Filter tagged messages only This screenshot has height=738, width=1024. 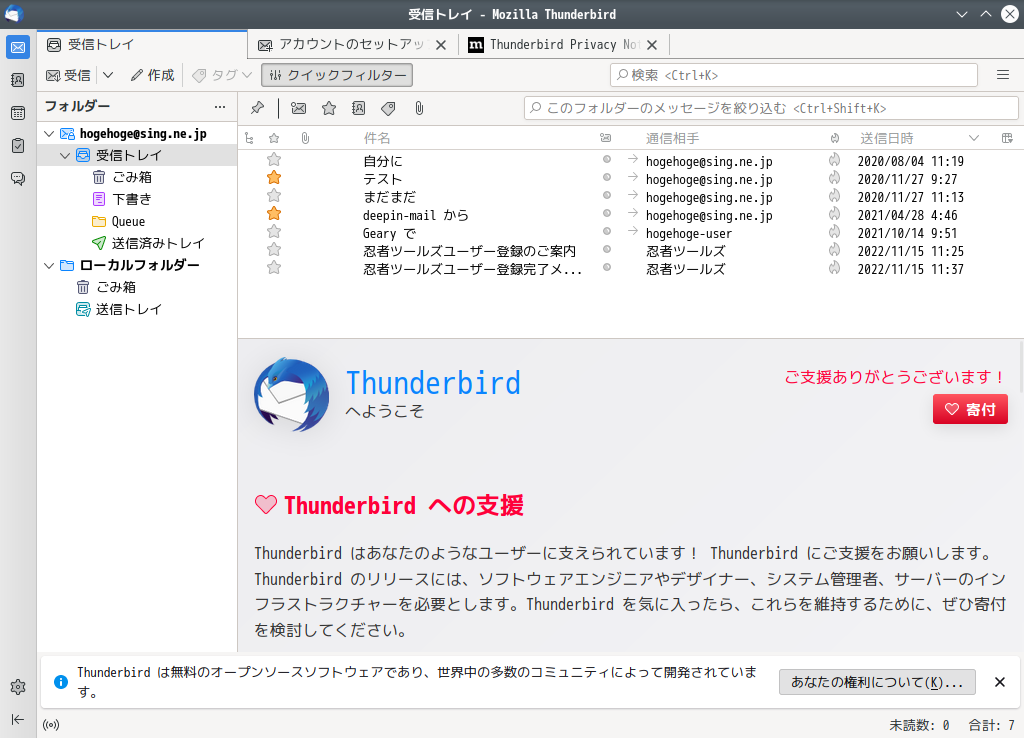click(389, 108)
